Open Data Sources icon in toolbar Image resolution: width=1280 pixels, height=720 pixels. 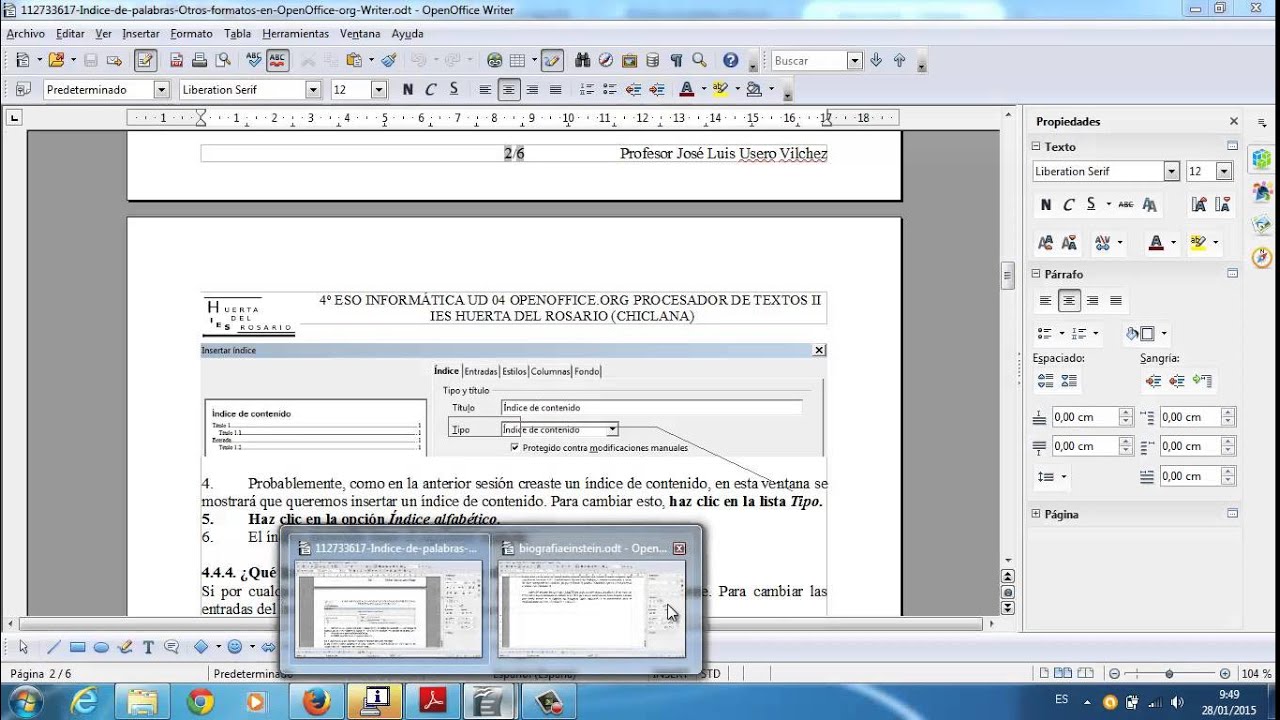pyautogui.click(x=653, y=60)
